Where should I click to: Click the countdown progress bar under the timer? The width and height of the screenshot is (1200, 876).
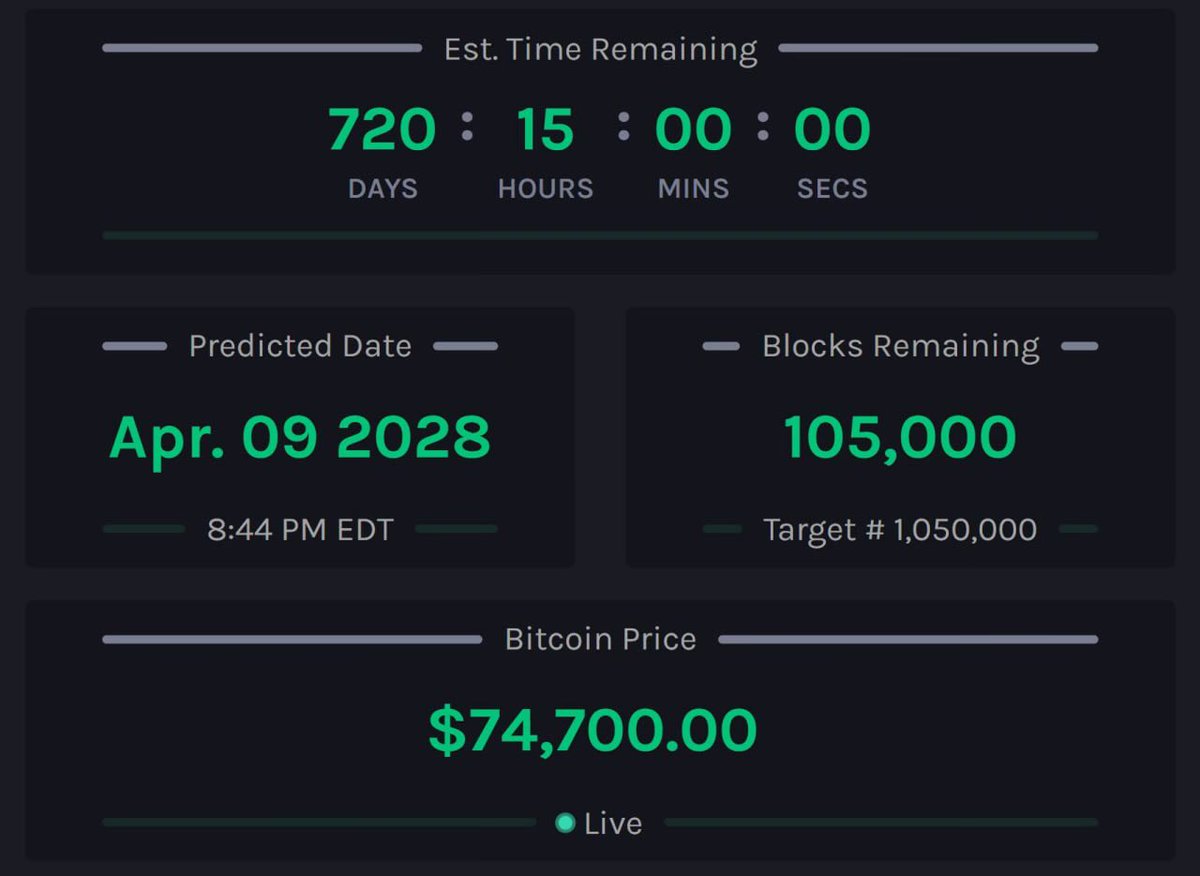click(x=600, y=236)
